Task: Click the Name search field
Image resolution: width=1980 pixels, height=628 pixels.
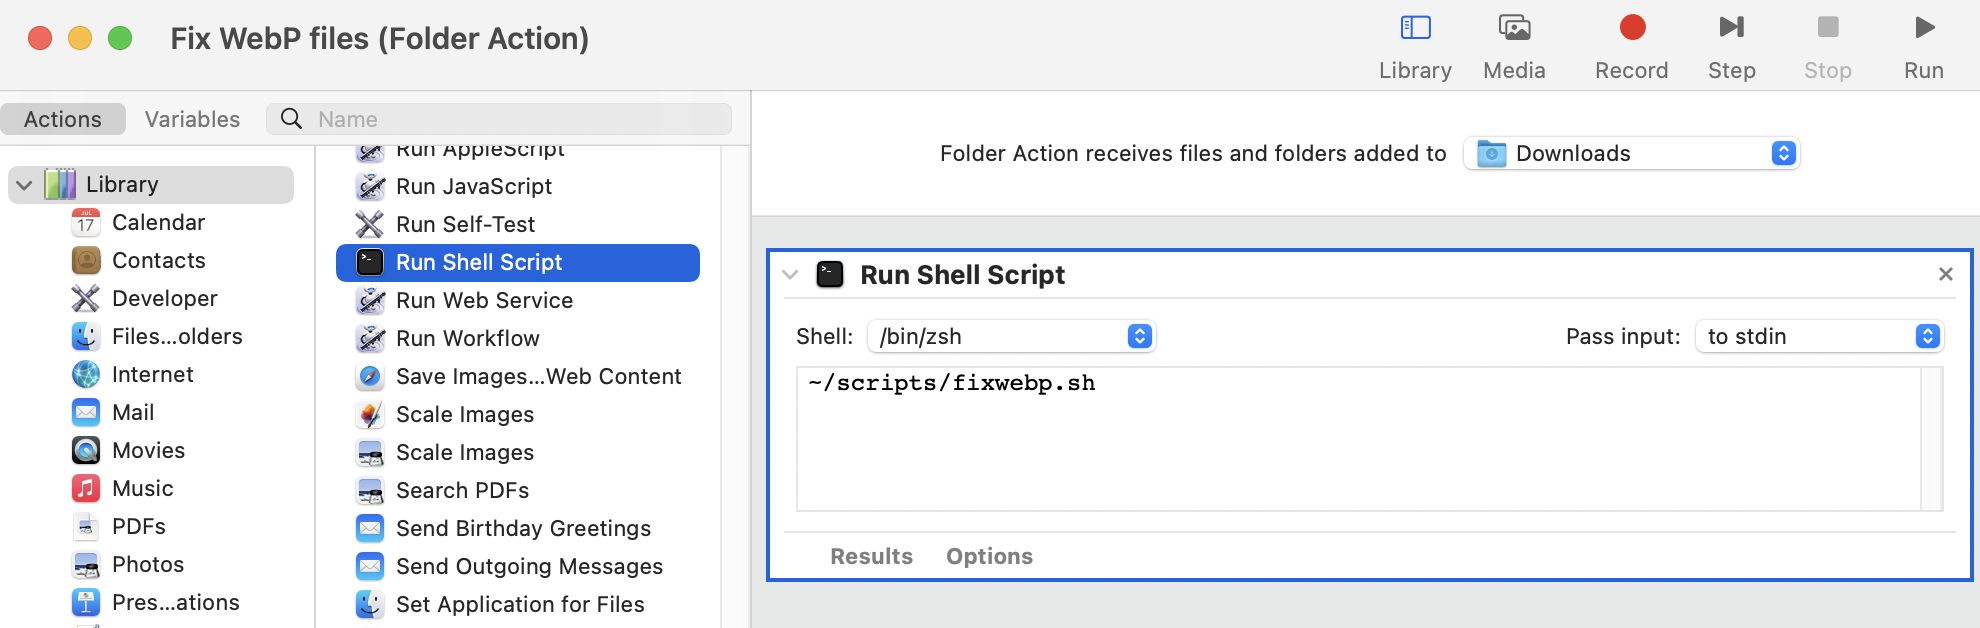Action: point(520,120)
